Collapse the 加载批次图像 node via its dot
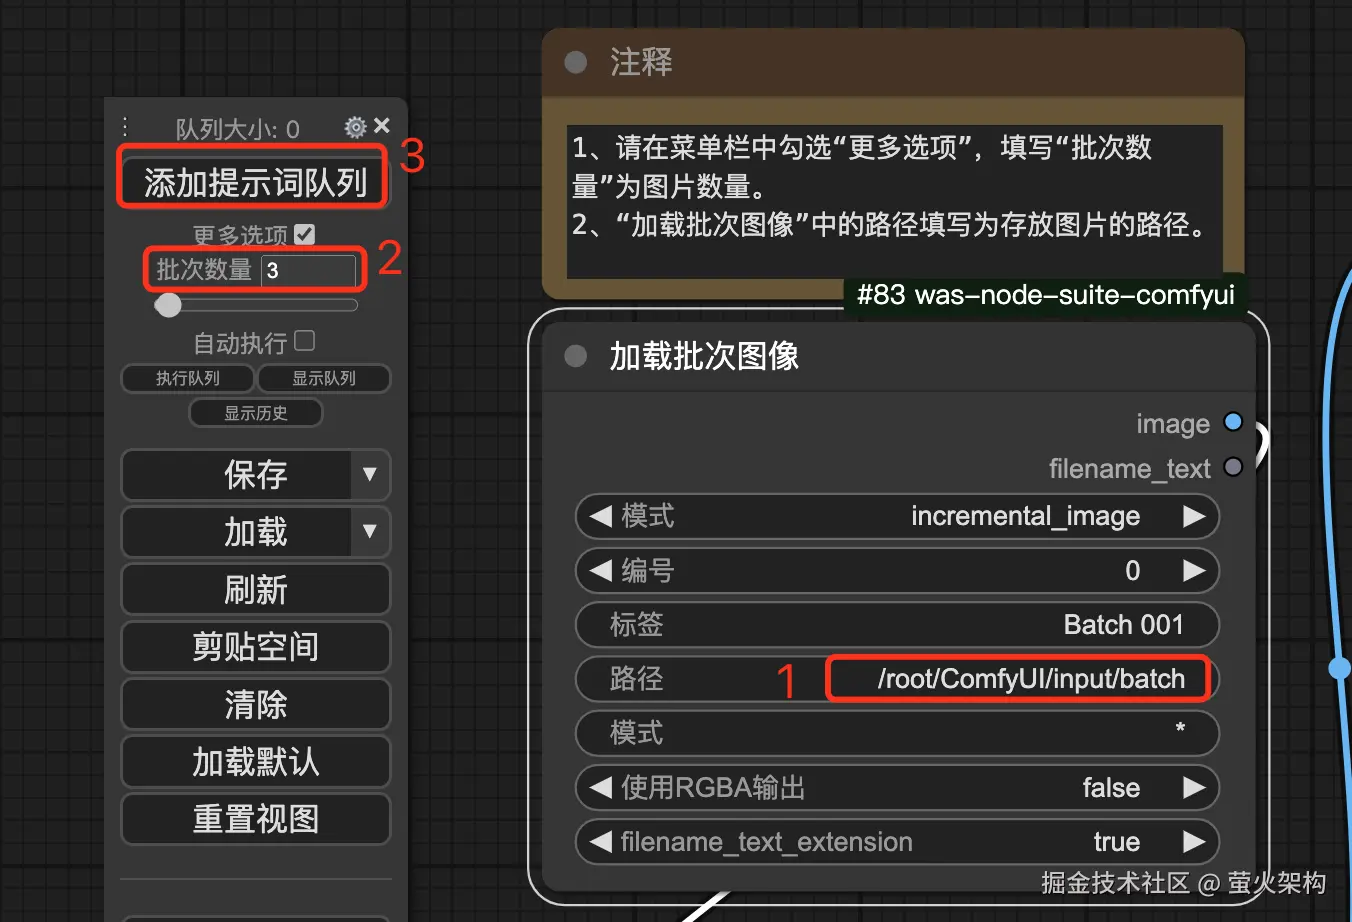Screen dimensions: 1352x922 click(576, 356)
